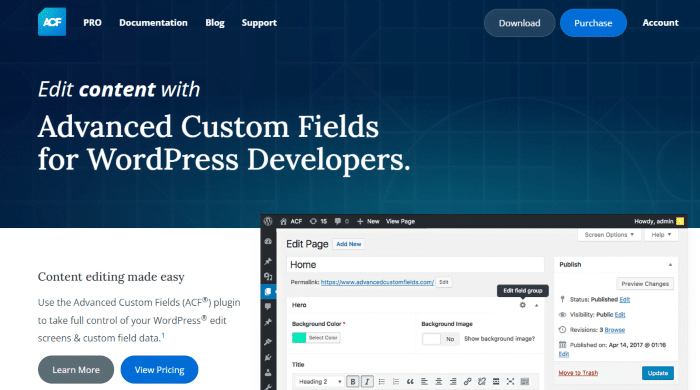Go to the Blog page

[215, 23]
